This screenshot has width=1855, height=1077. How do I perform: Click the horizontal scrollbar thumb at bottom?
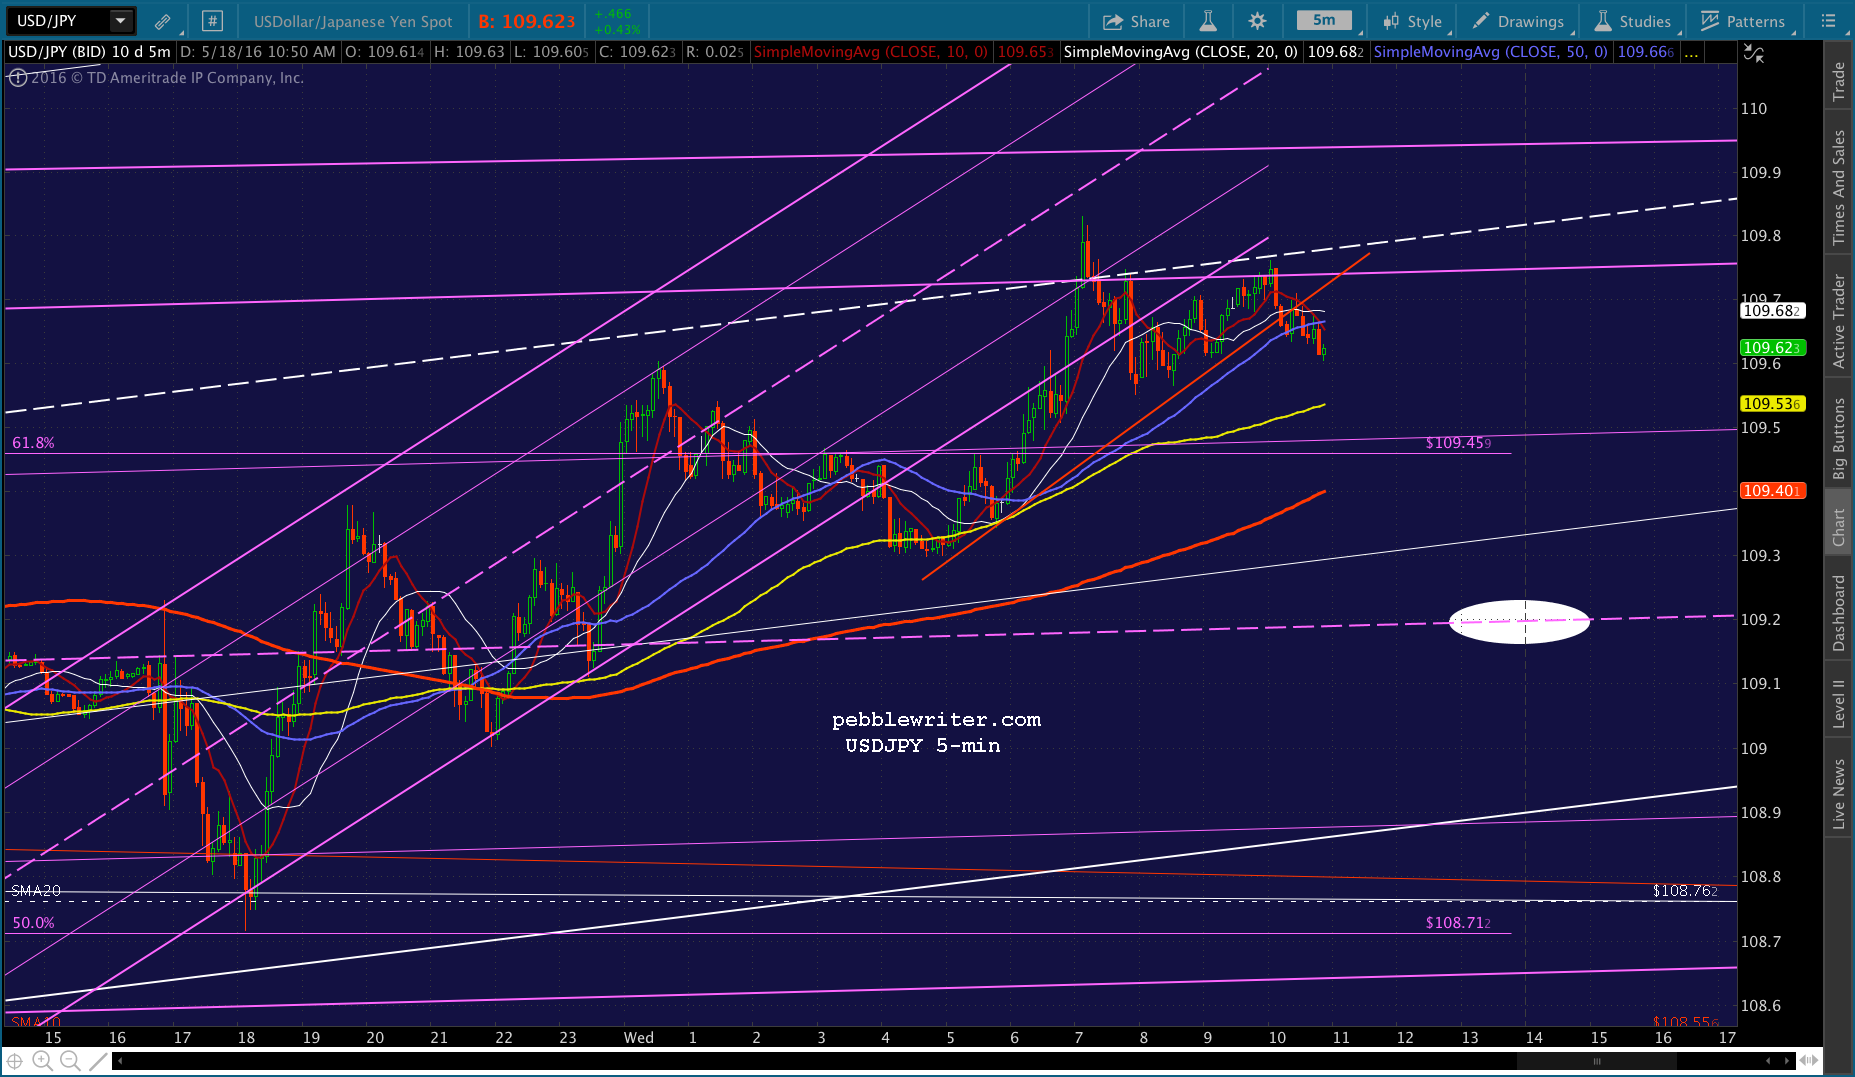1597,1061
